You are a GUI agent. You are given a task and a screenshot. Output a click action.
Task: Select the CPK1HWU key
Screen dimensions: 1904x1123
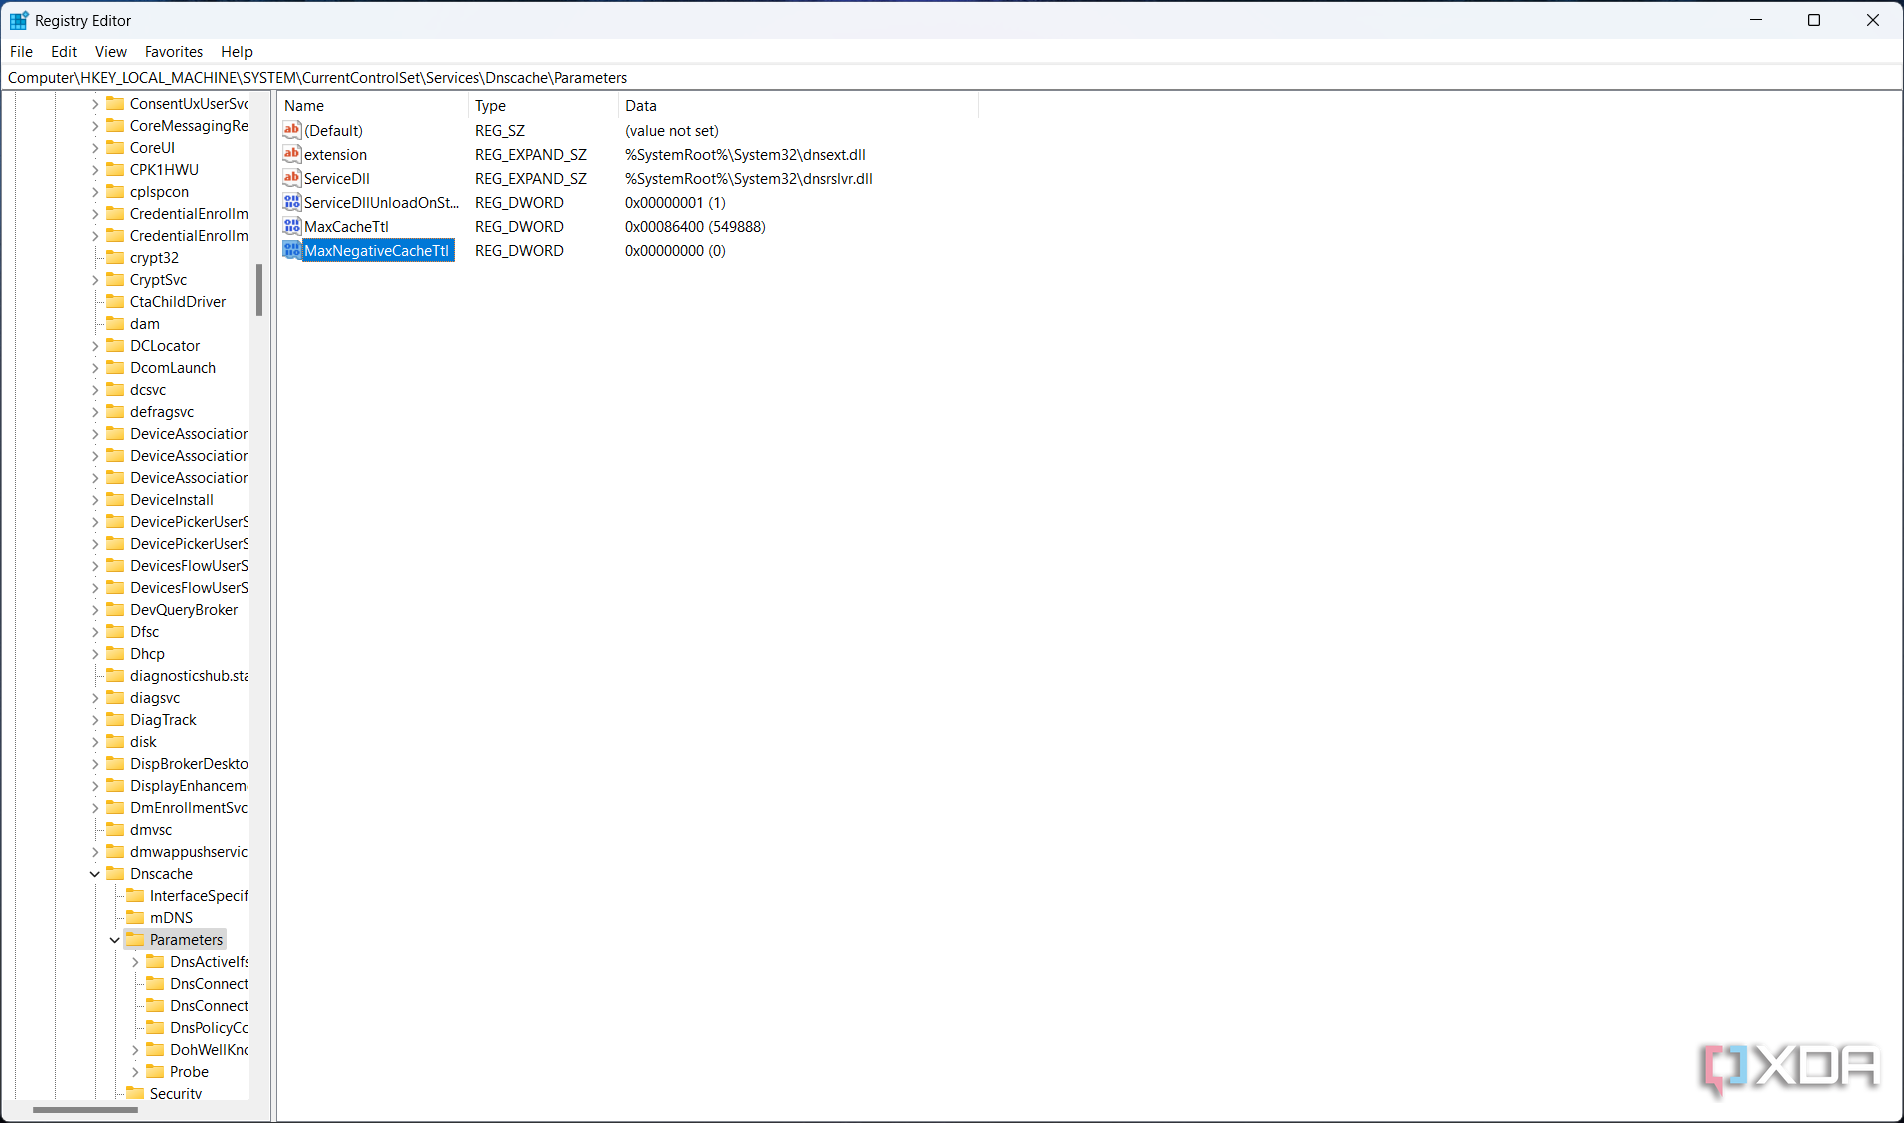click(x=164, y=169)
